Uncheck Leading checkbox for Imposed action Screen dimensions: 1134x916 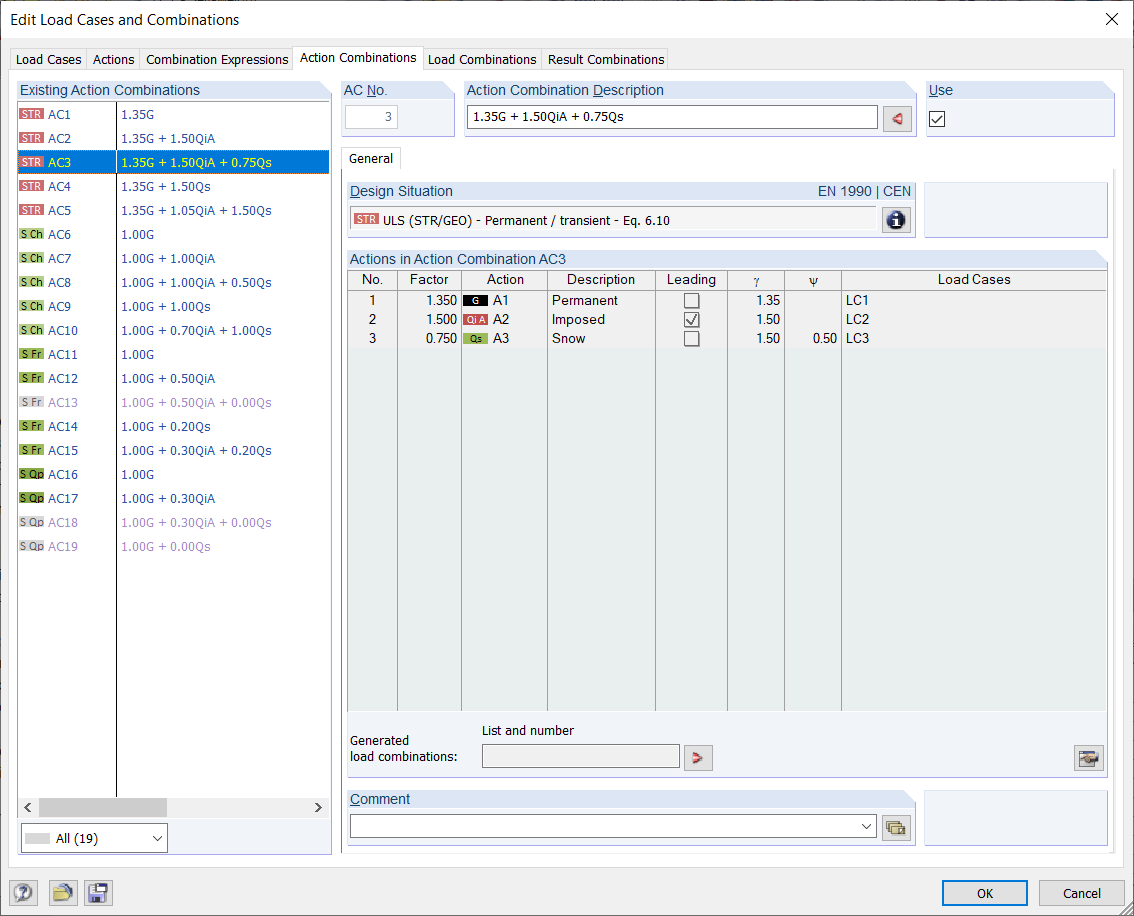point(691,320)
